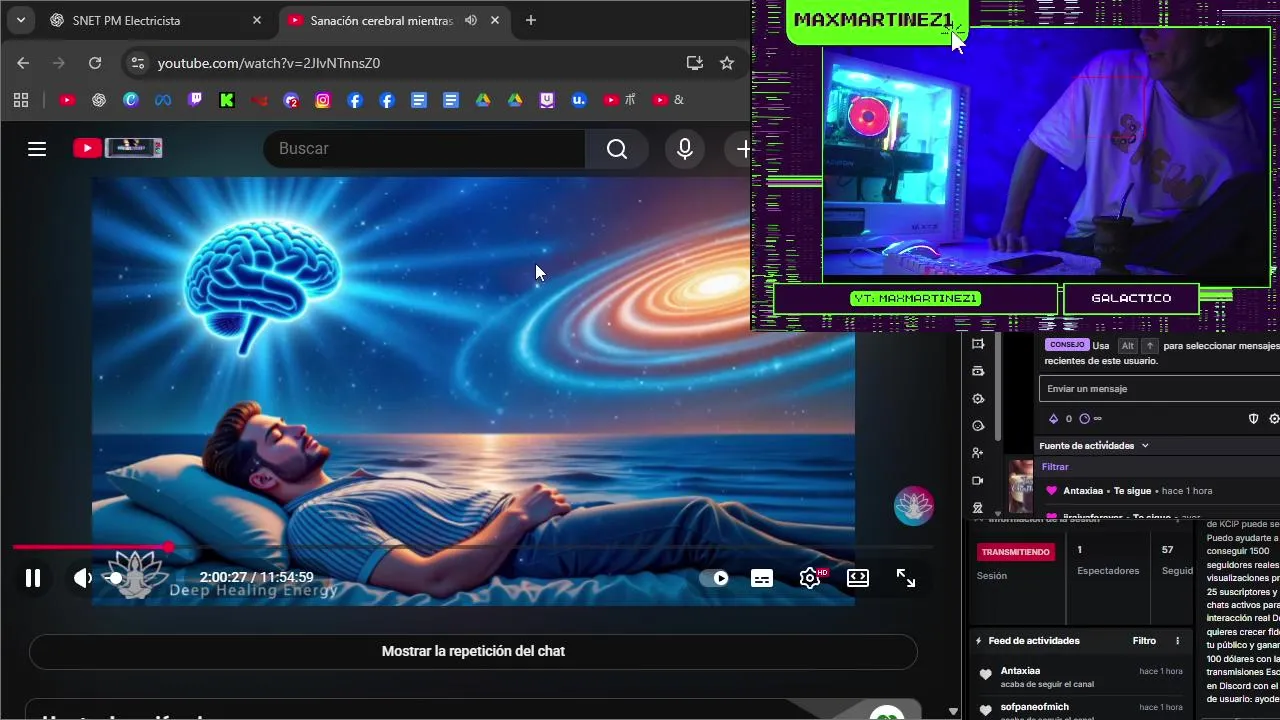The image size is (1280, 720).
Task: Click the add-user icon in stream sidebar
Action: [x=978, y=453]
